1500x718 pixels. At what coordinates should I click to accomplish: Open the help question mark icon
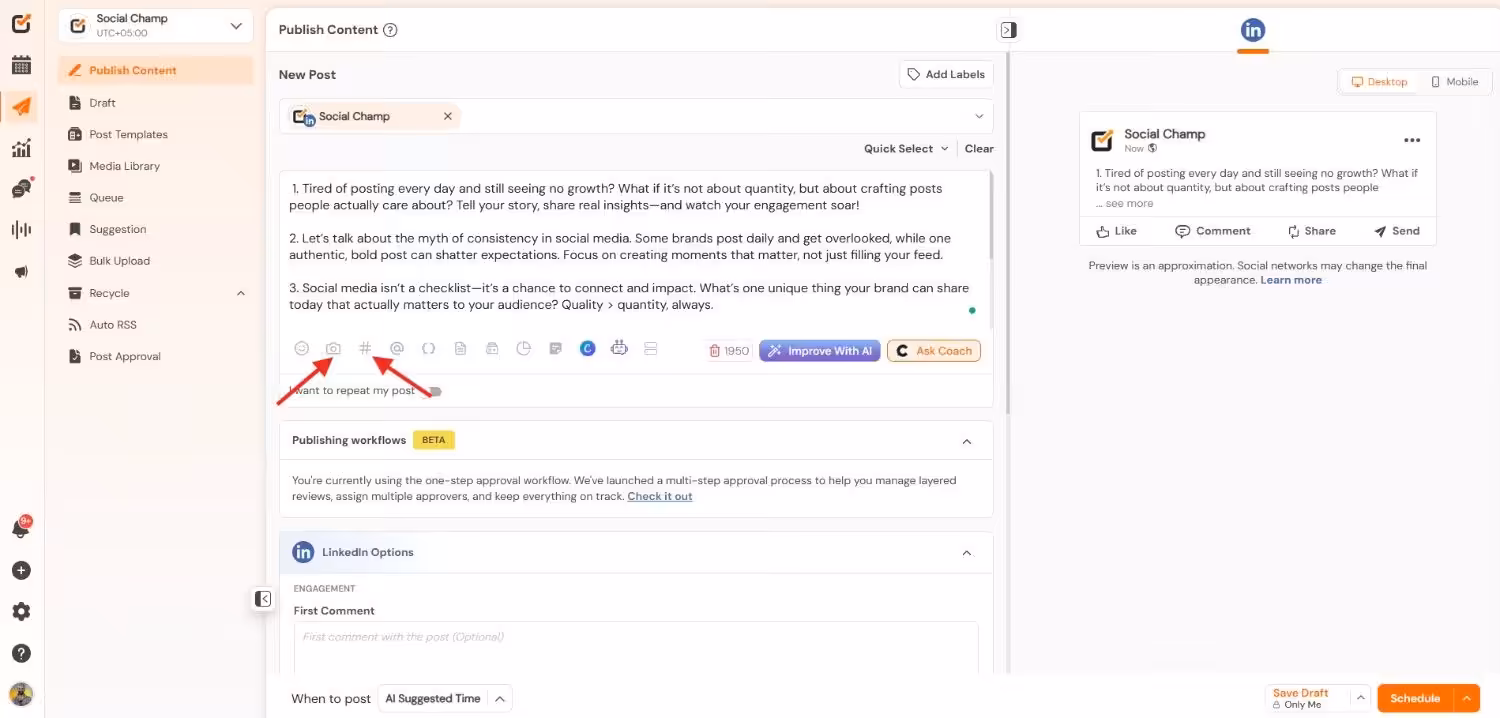(21, 653)
